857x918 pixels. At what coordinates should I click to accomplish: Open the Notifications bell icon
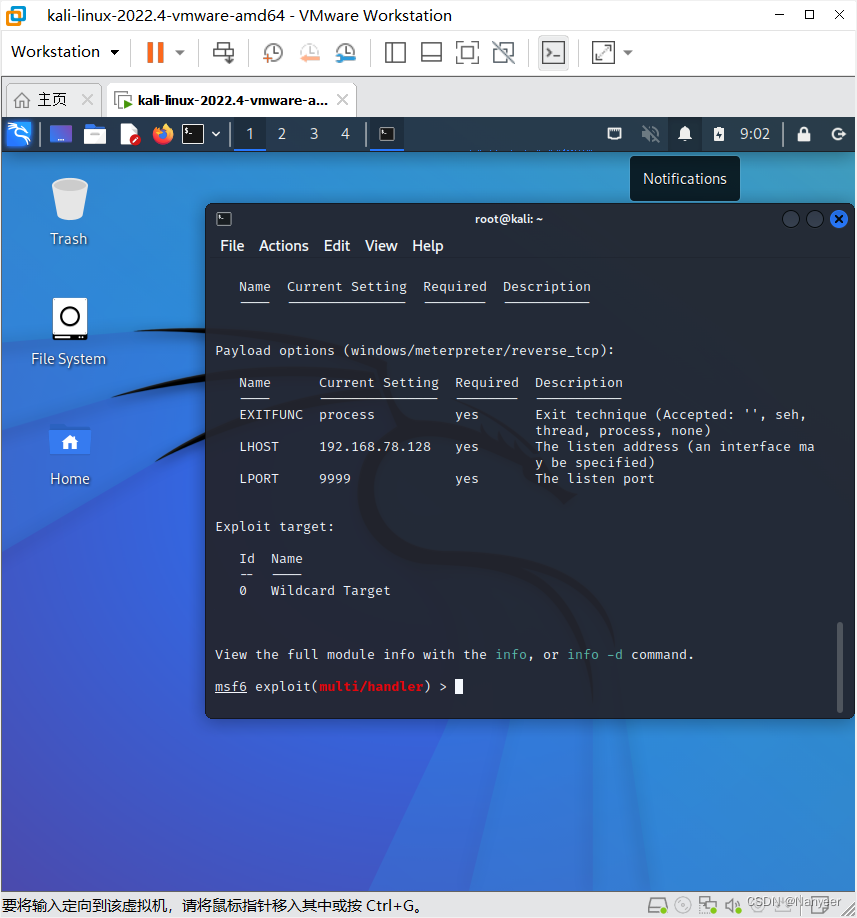(685, 134)
